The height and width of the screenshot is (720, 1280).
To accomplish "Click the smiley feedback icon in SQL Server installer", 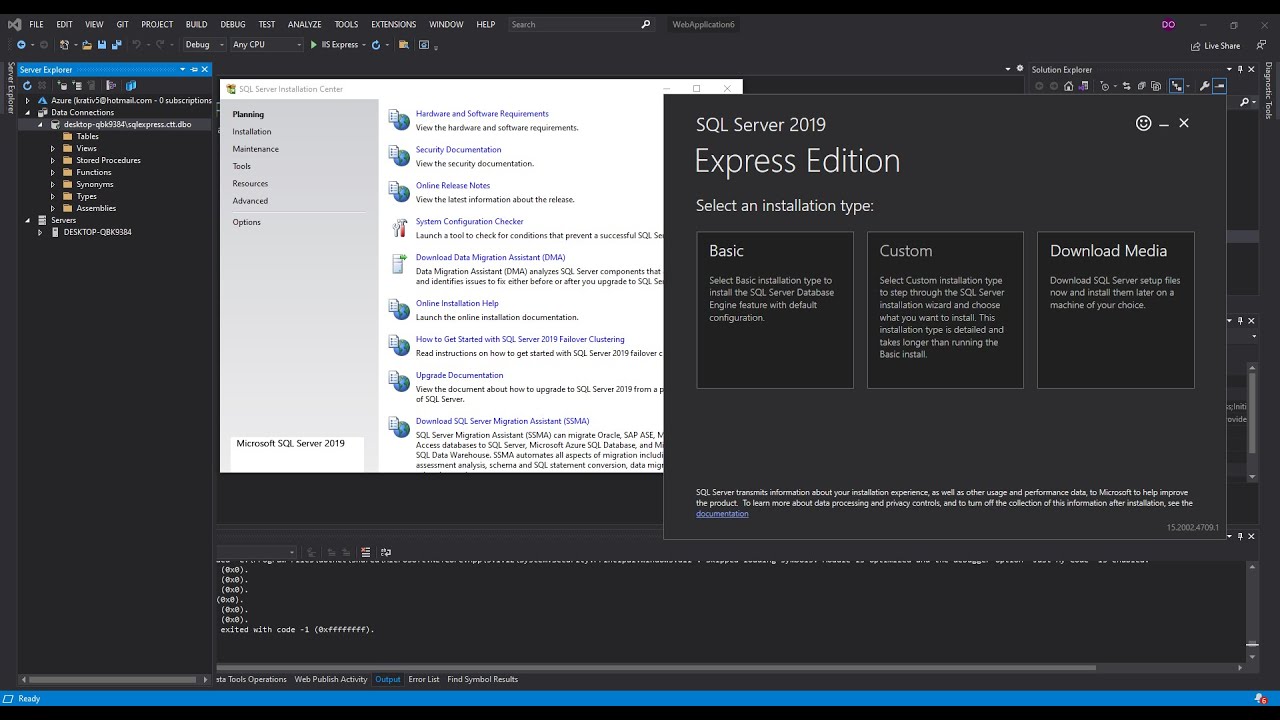I will click(1144, 123).
